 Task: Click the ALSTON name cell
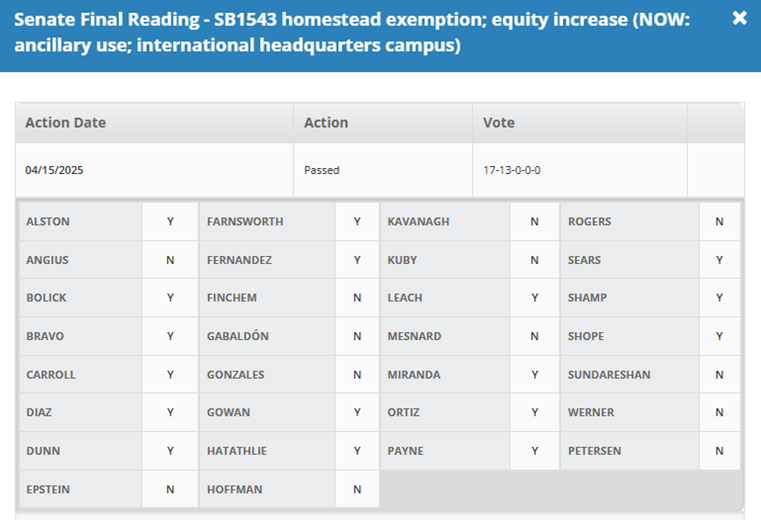point(81,221)
